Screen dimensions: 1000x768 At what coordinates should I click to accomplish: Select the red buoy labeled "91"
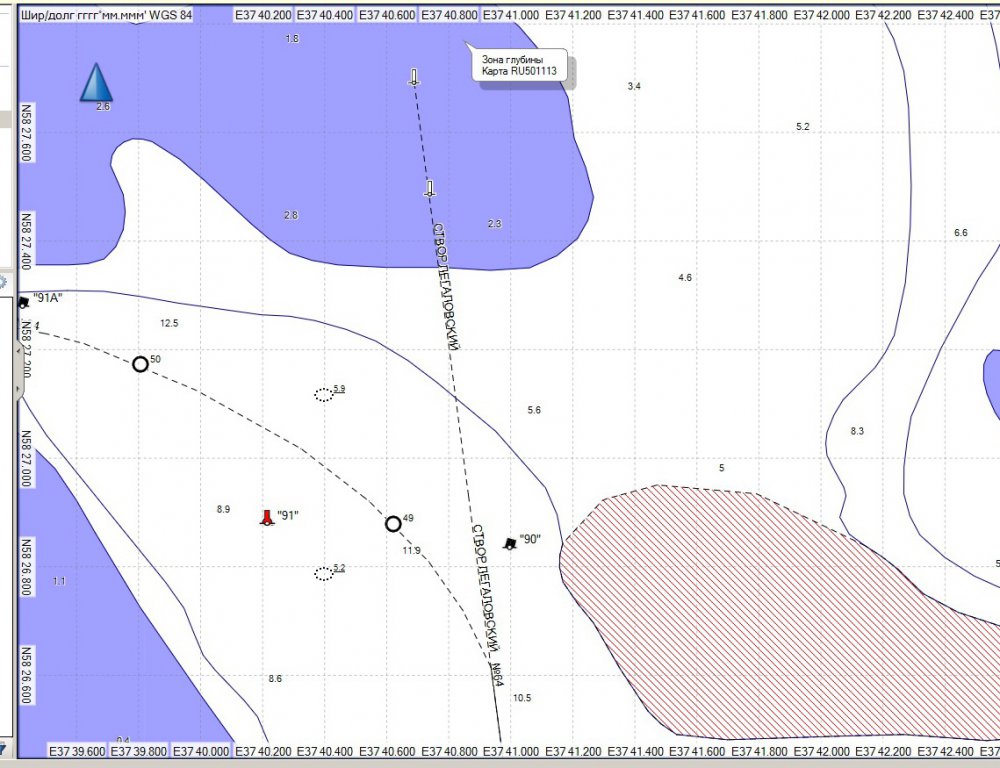pos(266,517)
